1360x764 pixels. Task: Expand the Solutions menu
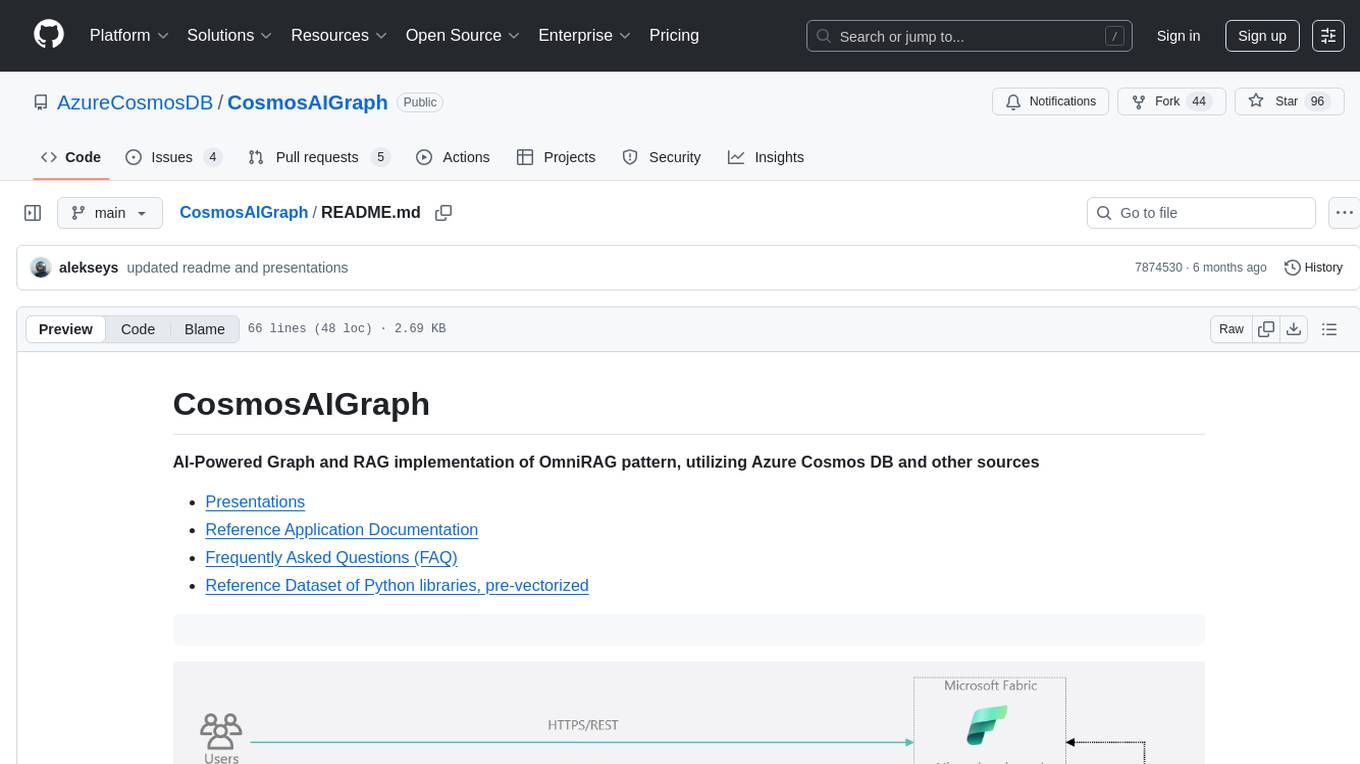click(x=230, y=35)
